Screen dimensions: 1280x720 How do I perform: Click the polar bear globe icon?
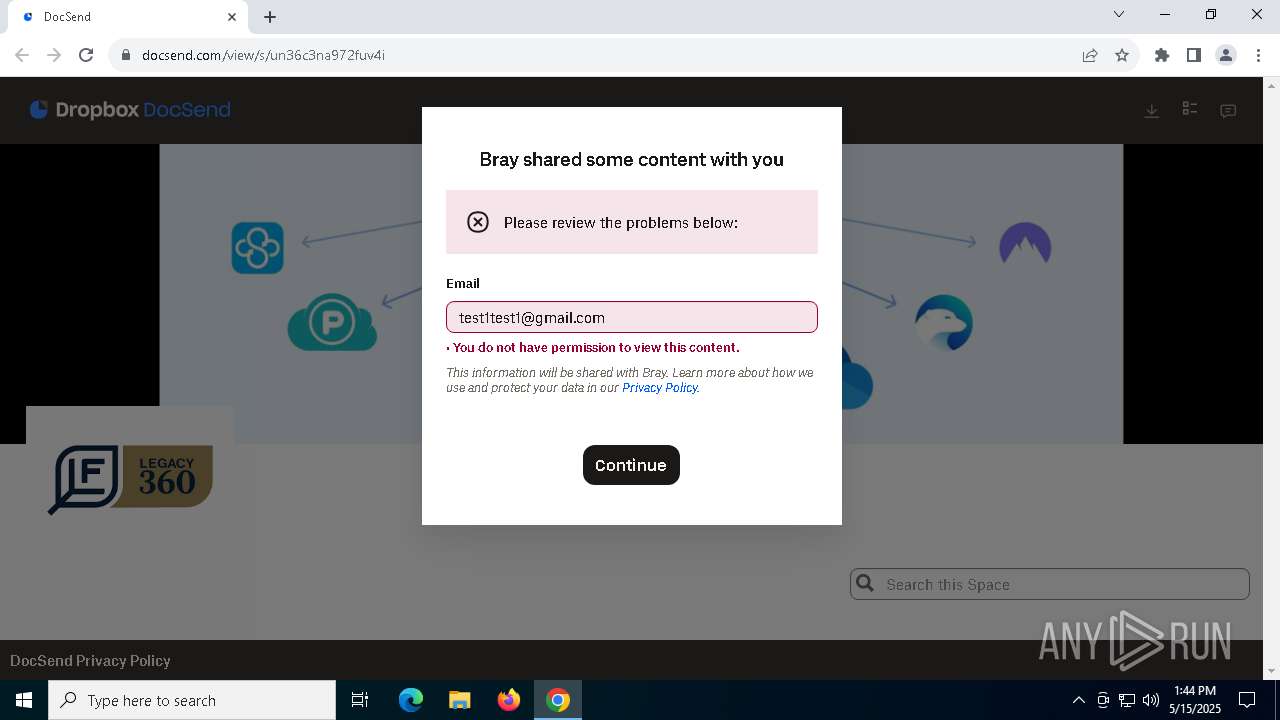[944, 323]
